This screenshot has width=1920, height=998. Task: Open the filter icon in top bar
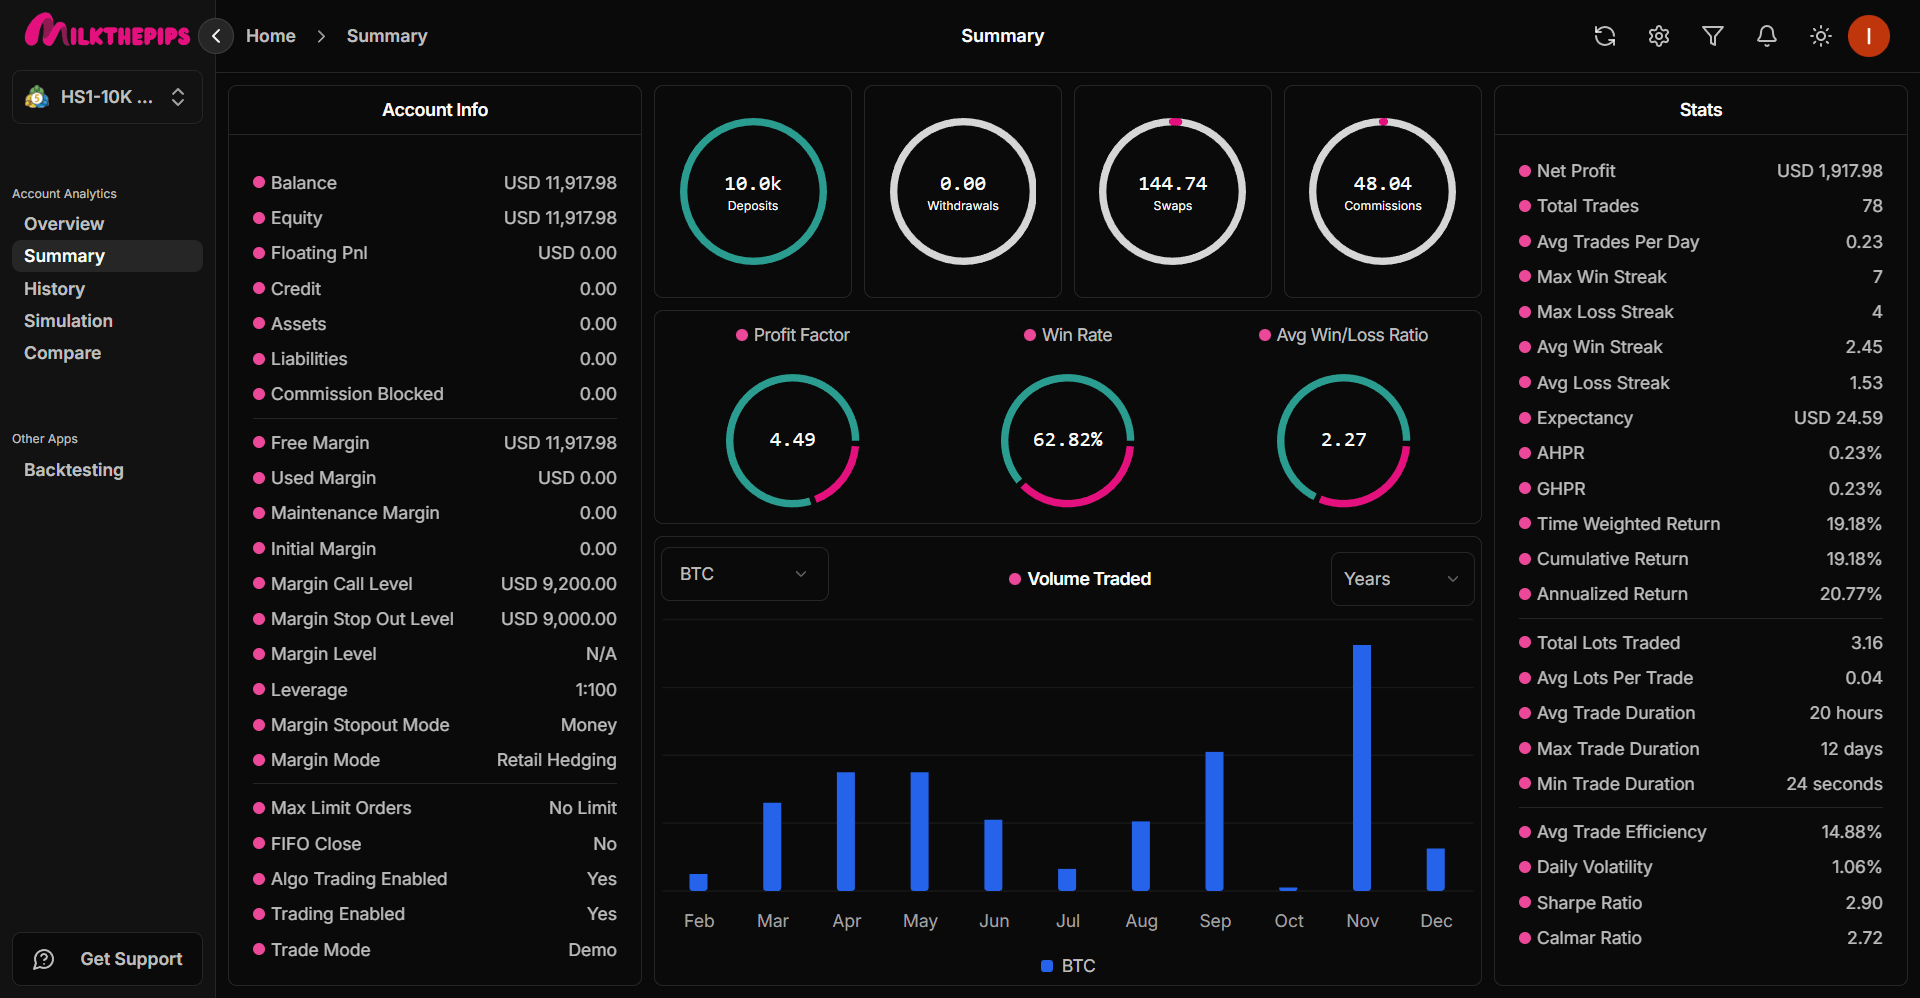pyautogui.click(x=1712, y=36)
